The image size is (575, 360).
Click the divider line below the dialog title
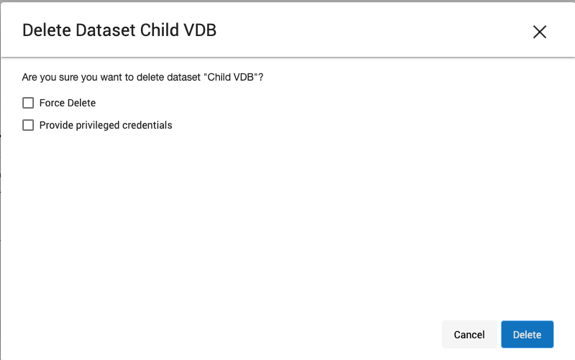pyautogui.click(x=288, y=57)
